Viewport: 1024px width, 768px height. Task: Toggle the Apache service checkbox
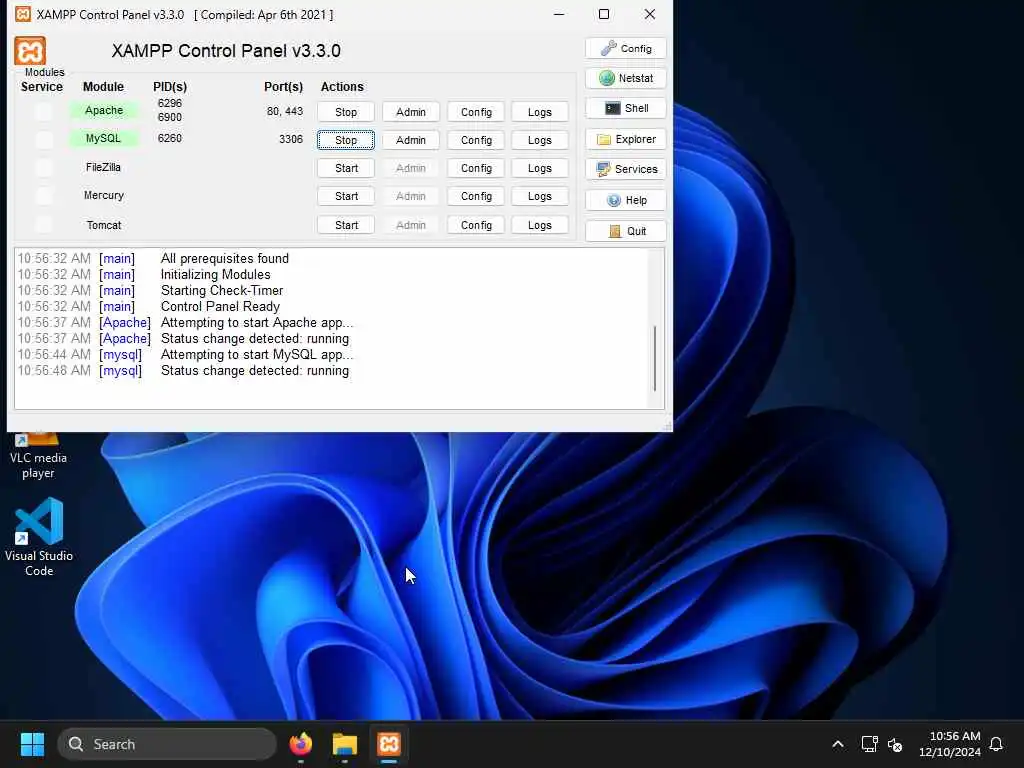tap(44, 111)
